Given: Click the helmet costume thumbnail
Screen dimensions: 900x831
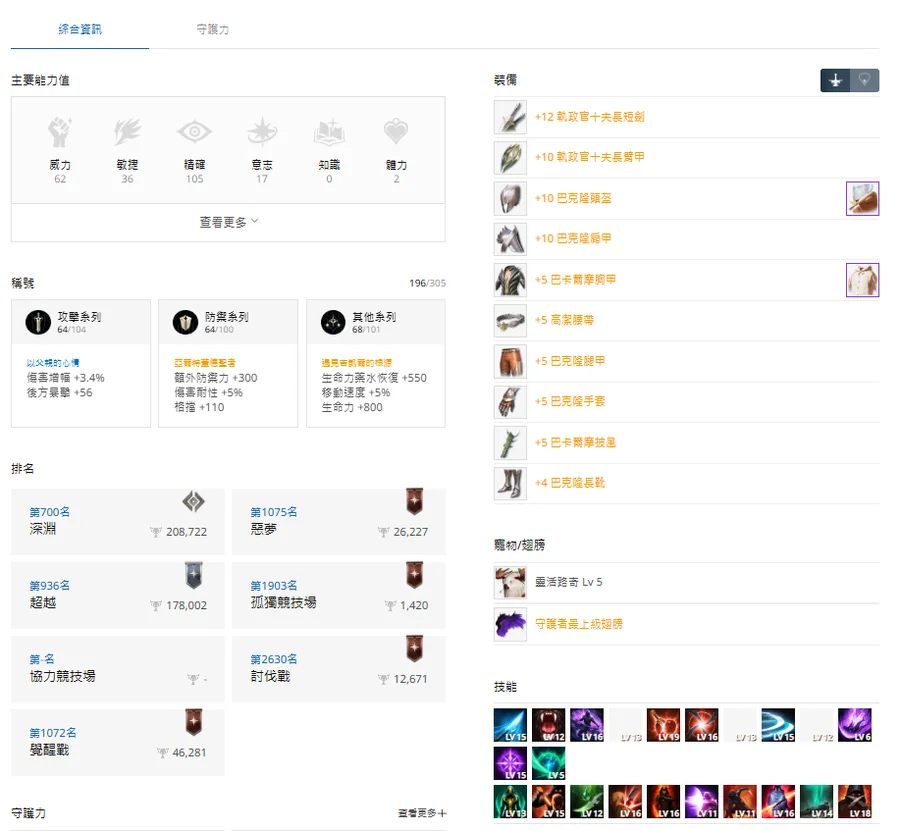Looking at the screenshot, I should click(x=862, y=198).
